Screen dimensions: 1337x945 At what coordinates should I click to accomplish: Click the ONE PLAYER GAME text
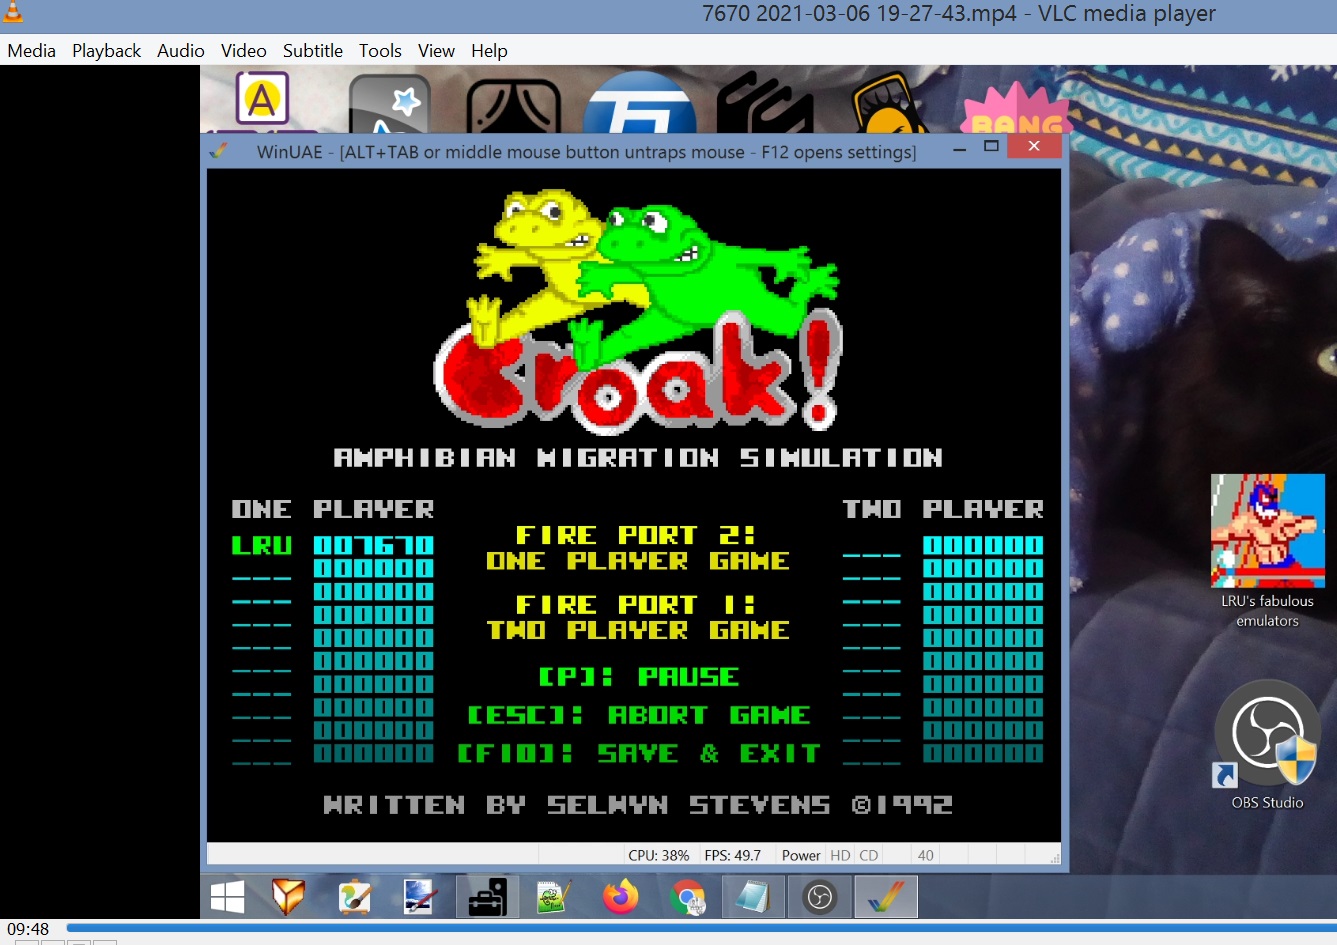638,561
